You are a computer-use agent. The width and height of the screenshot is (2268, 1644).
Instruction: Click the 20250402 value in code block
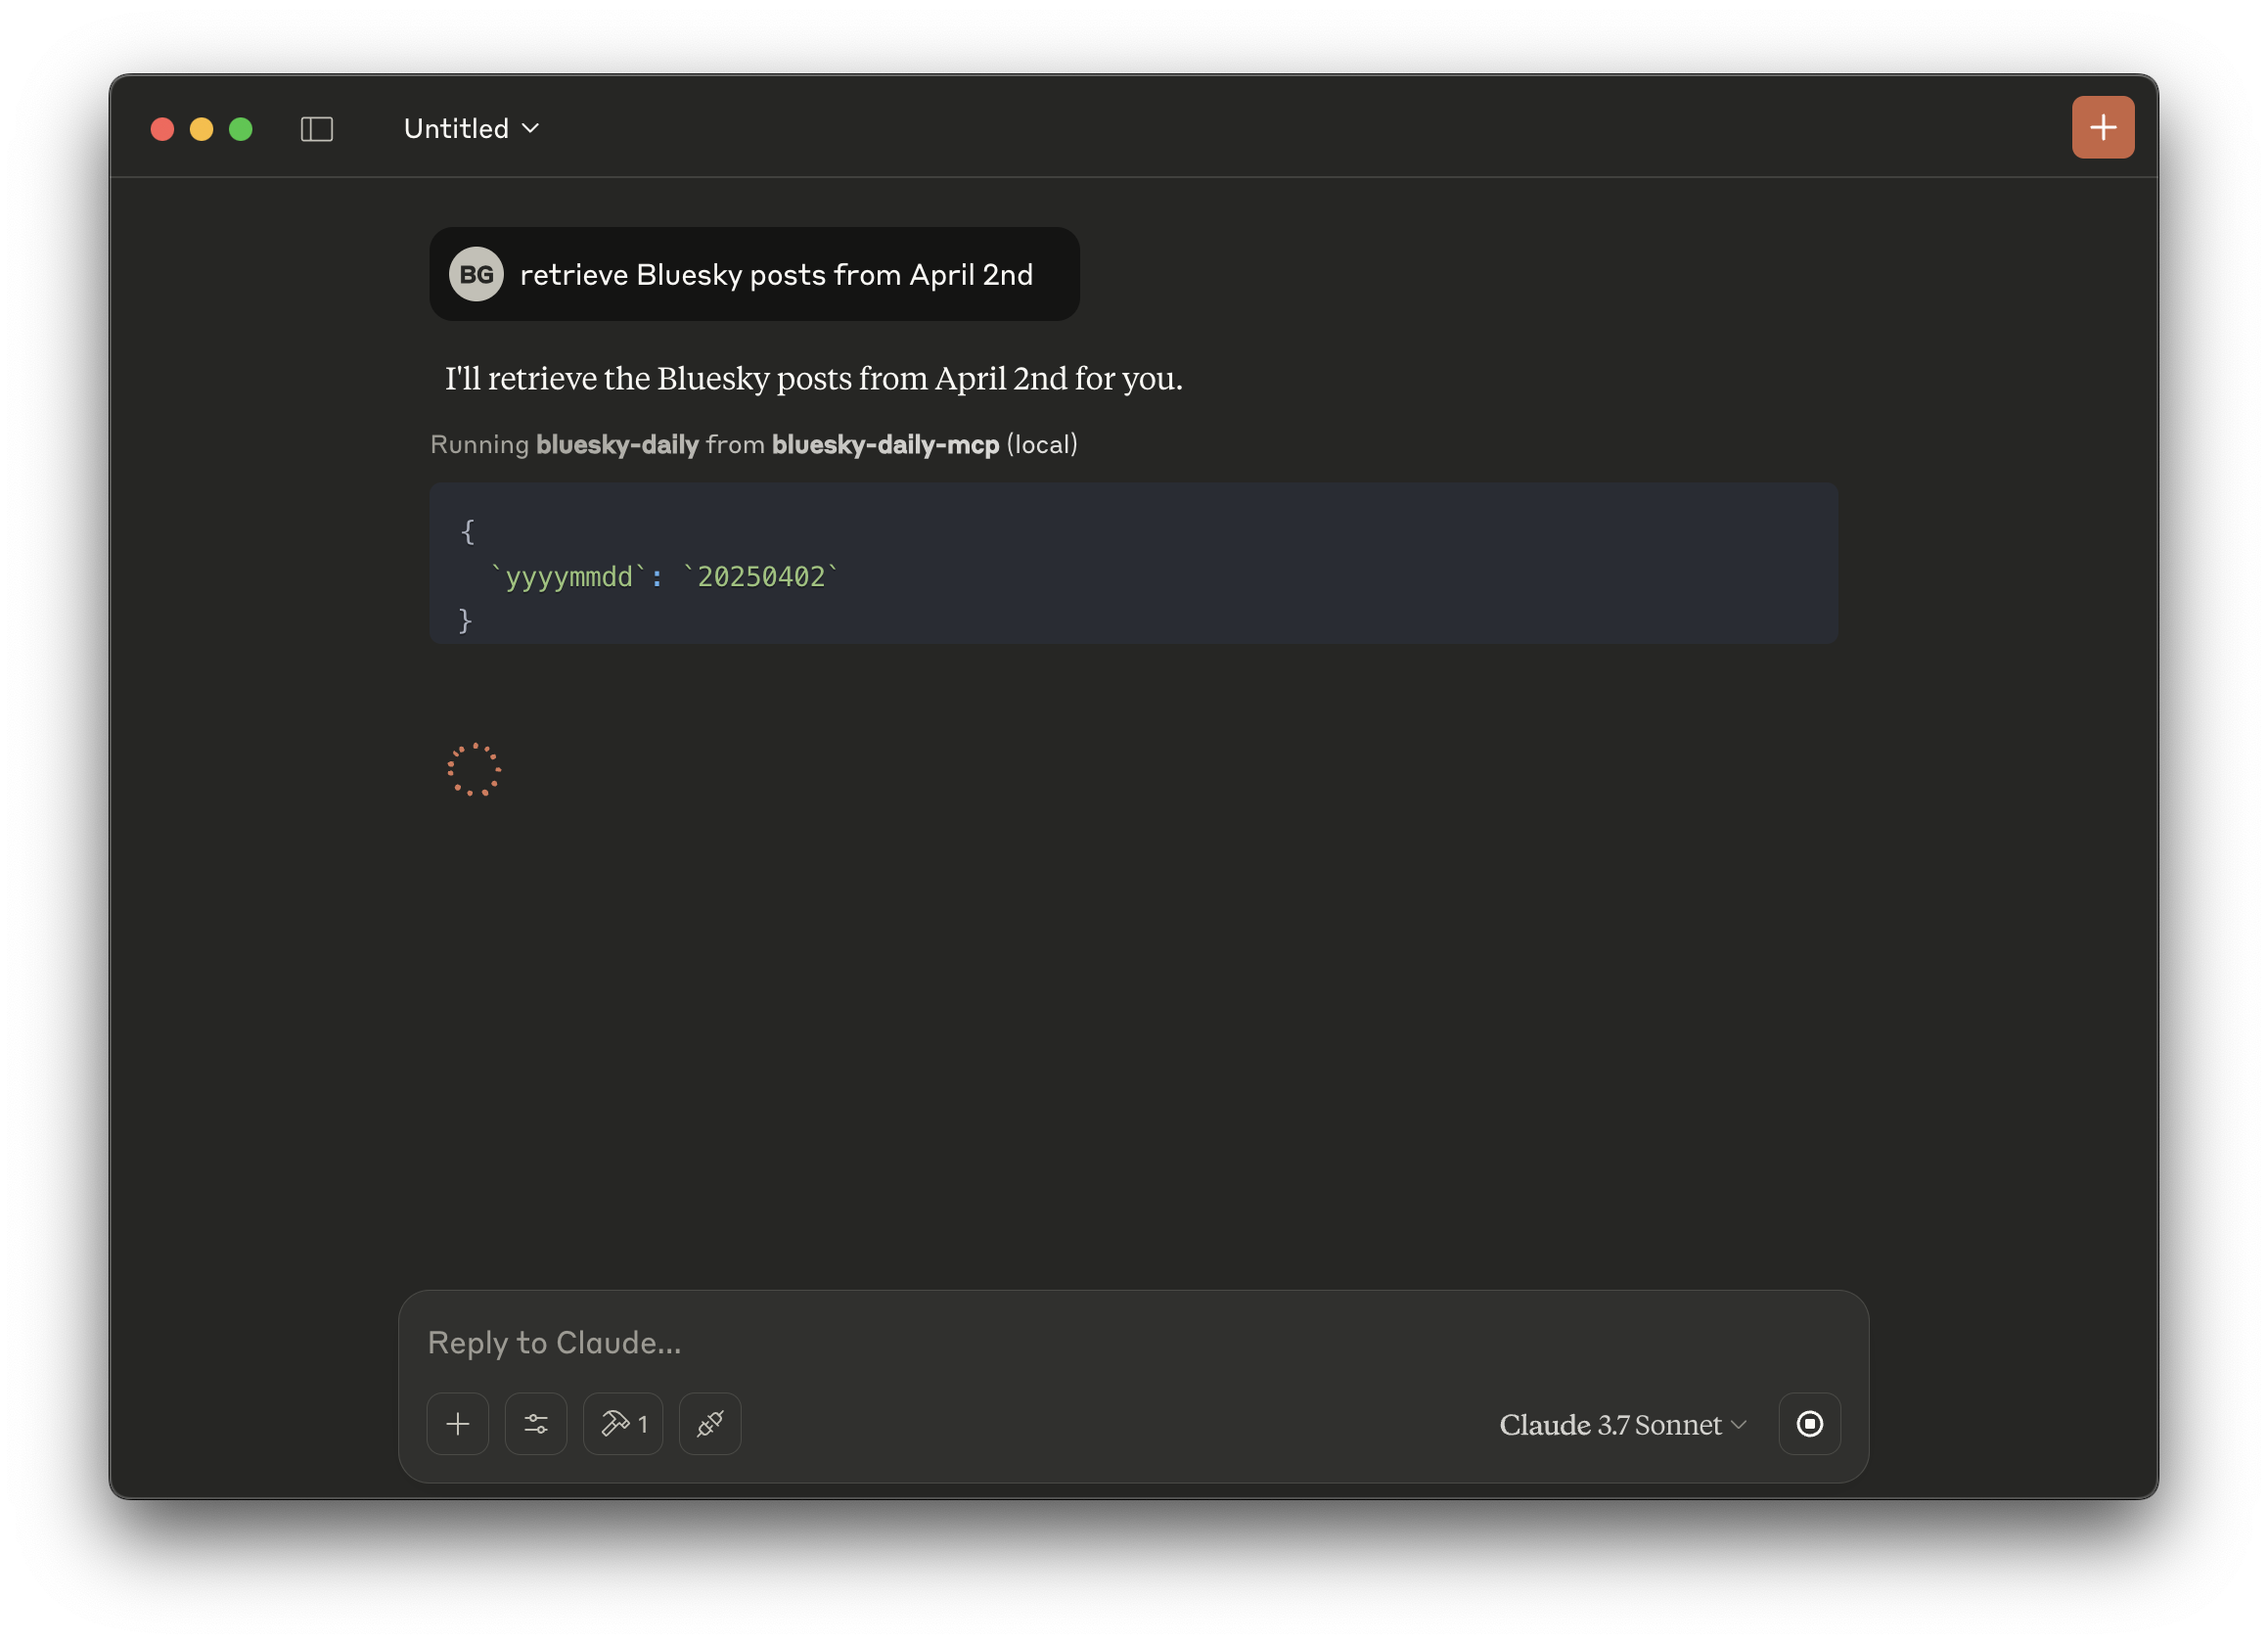pos(760,577)
